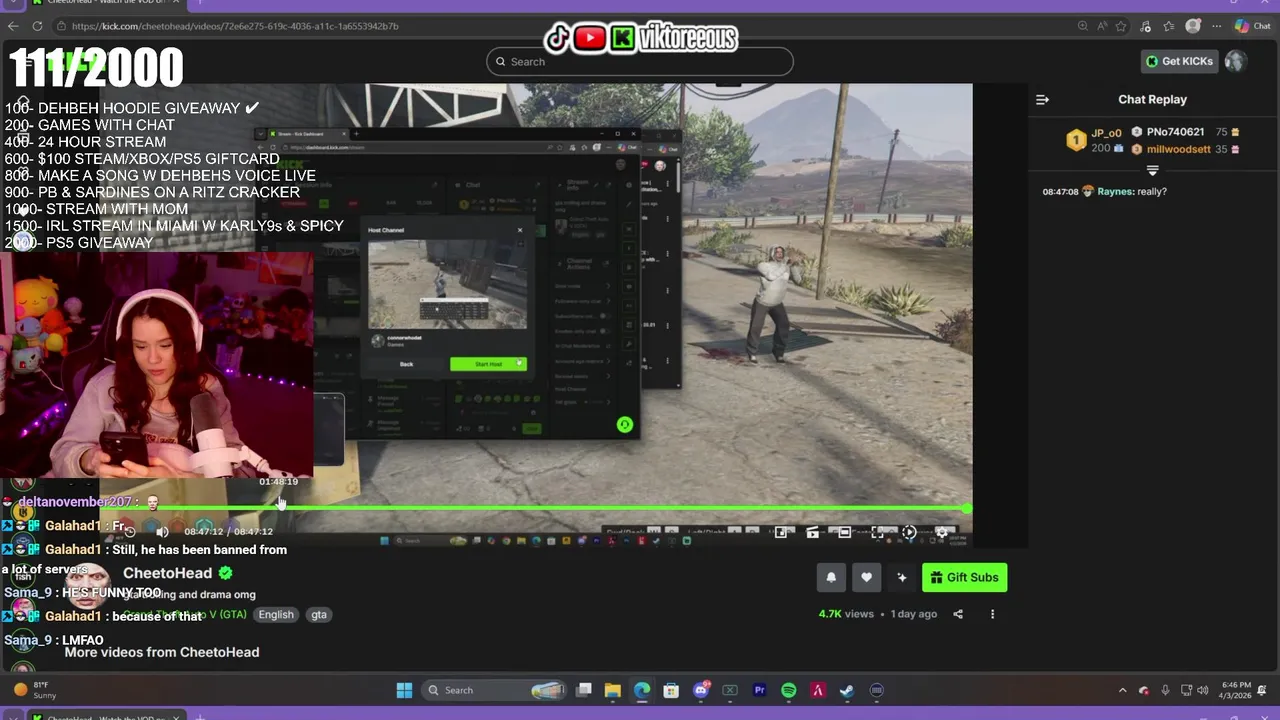Show hidden system tray icons
The width and height of the screenshot is (1280, 720).
[1122, 690]
